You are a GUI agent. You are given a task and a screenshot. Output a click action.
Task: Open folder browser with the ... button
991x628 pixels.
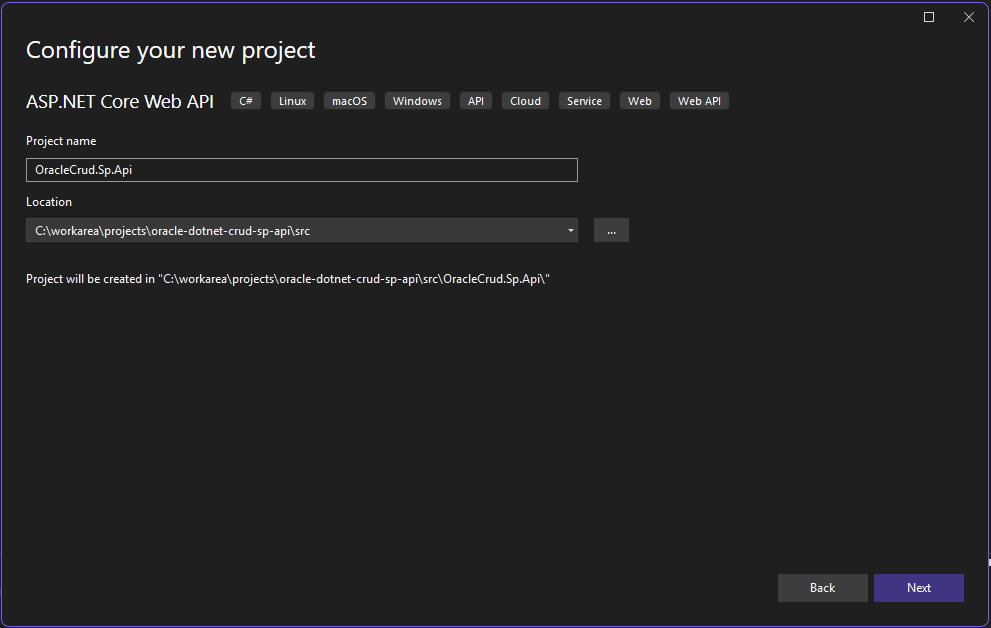611,230
